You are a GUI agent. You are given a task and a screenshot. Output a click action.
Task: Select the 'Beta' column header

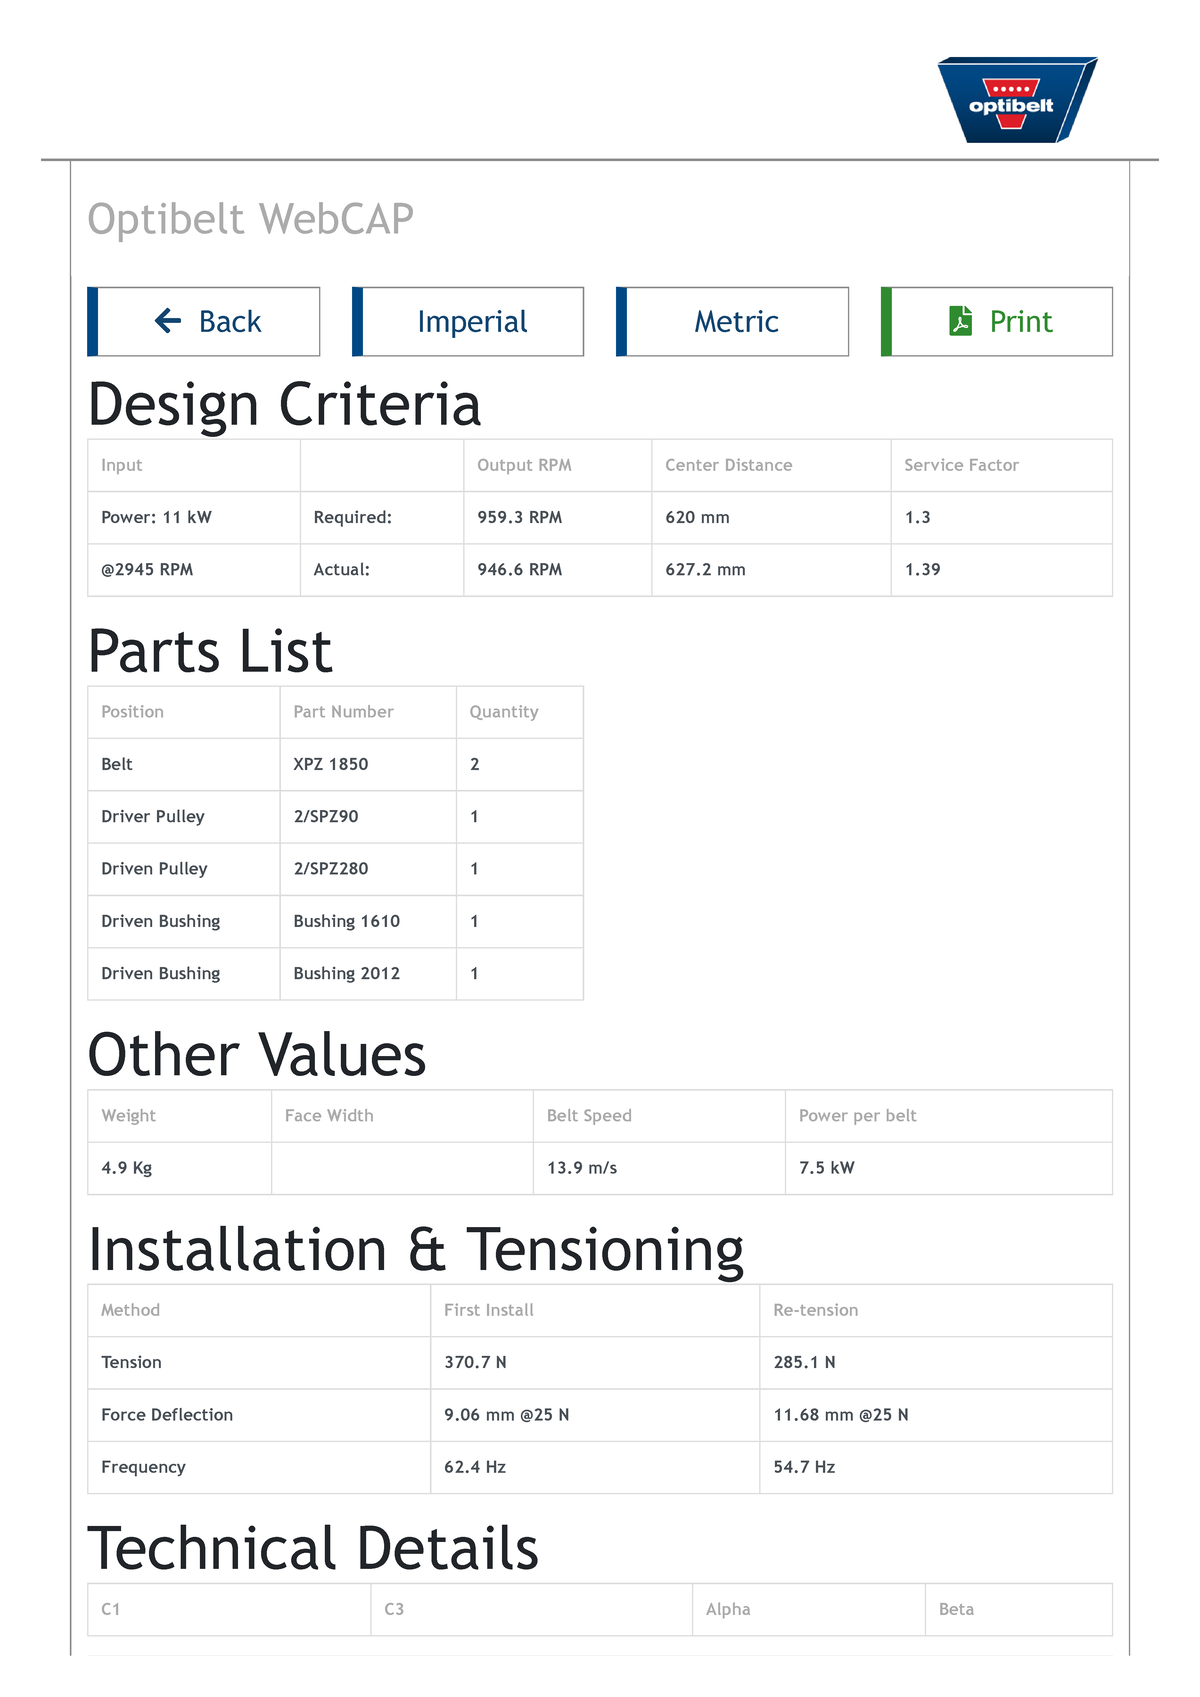(x=956, y=1610)
